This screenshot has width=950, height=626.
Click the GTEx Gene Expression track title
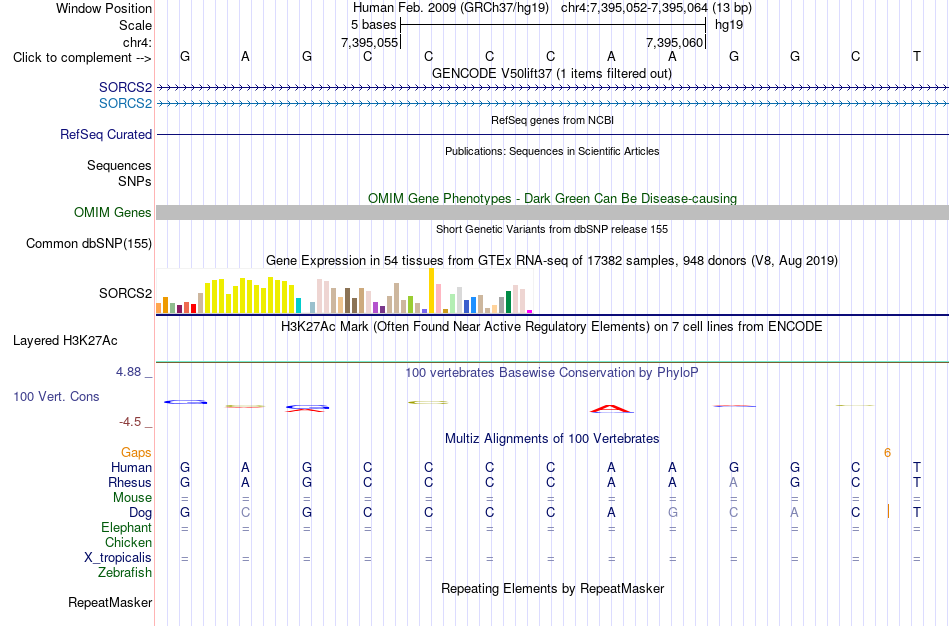551,261
